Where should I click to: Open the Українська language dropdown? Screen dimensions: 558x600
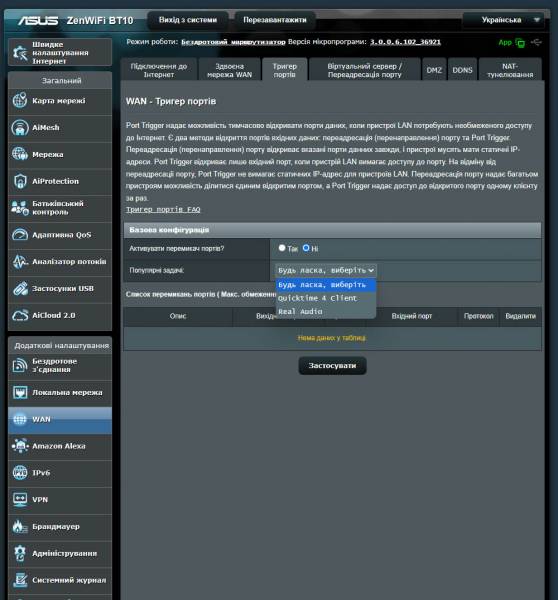[504, 20]
